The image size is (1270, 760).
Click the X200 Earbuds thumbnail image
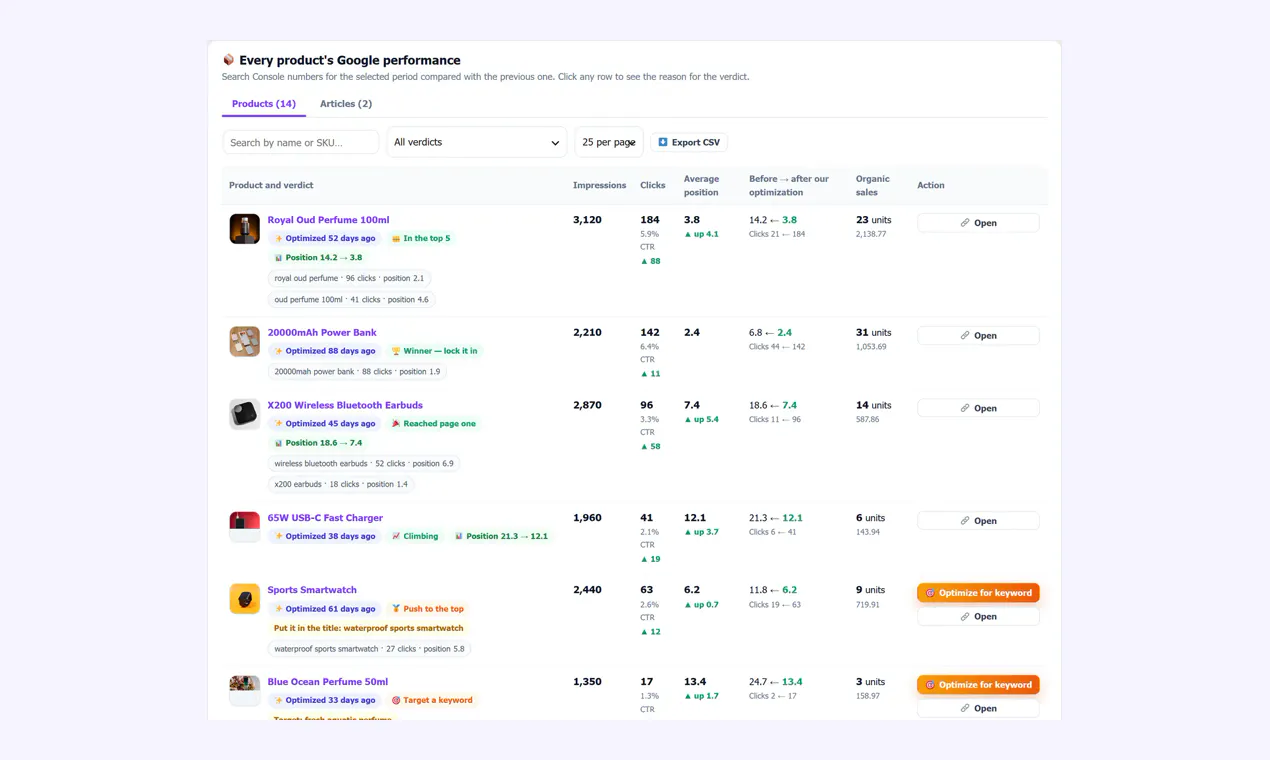(x=244, y=414)
